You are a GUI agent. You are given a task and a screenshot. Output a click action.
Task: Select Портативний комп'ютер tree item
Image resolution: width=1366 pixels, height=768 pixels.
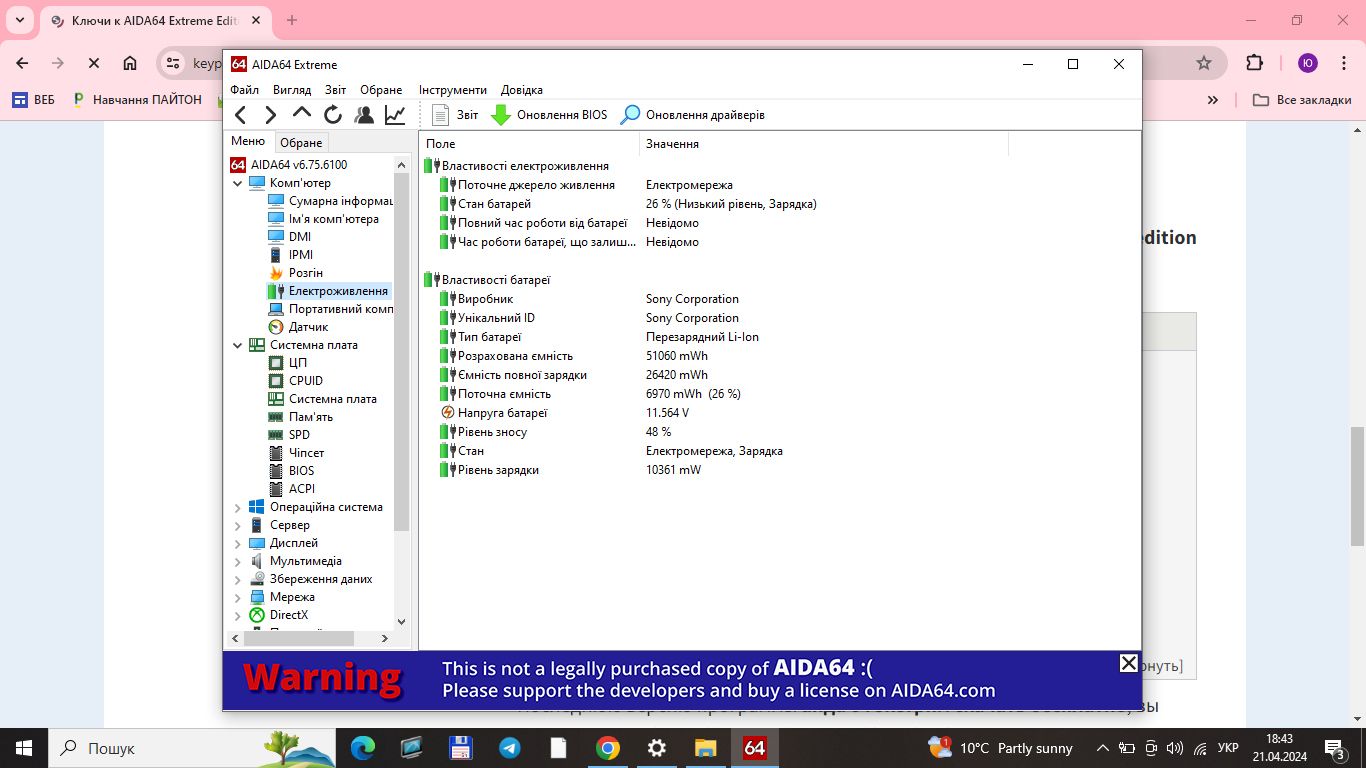click(330, 309)
